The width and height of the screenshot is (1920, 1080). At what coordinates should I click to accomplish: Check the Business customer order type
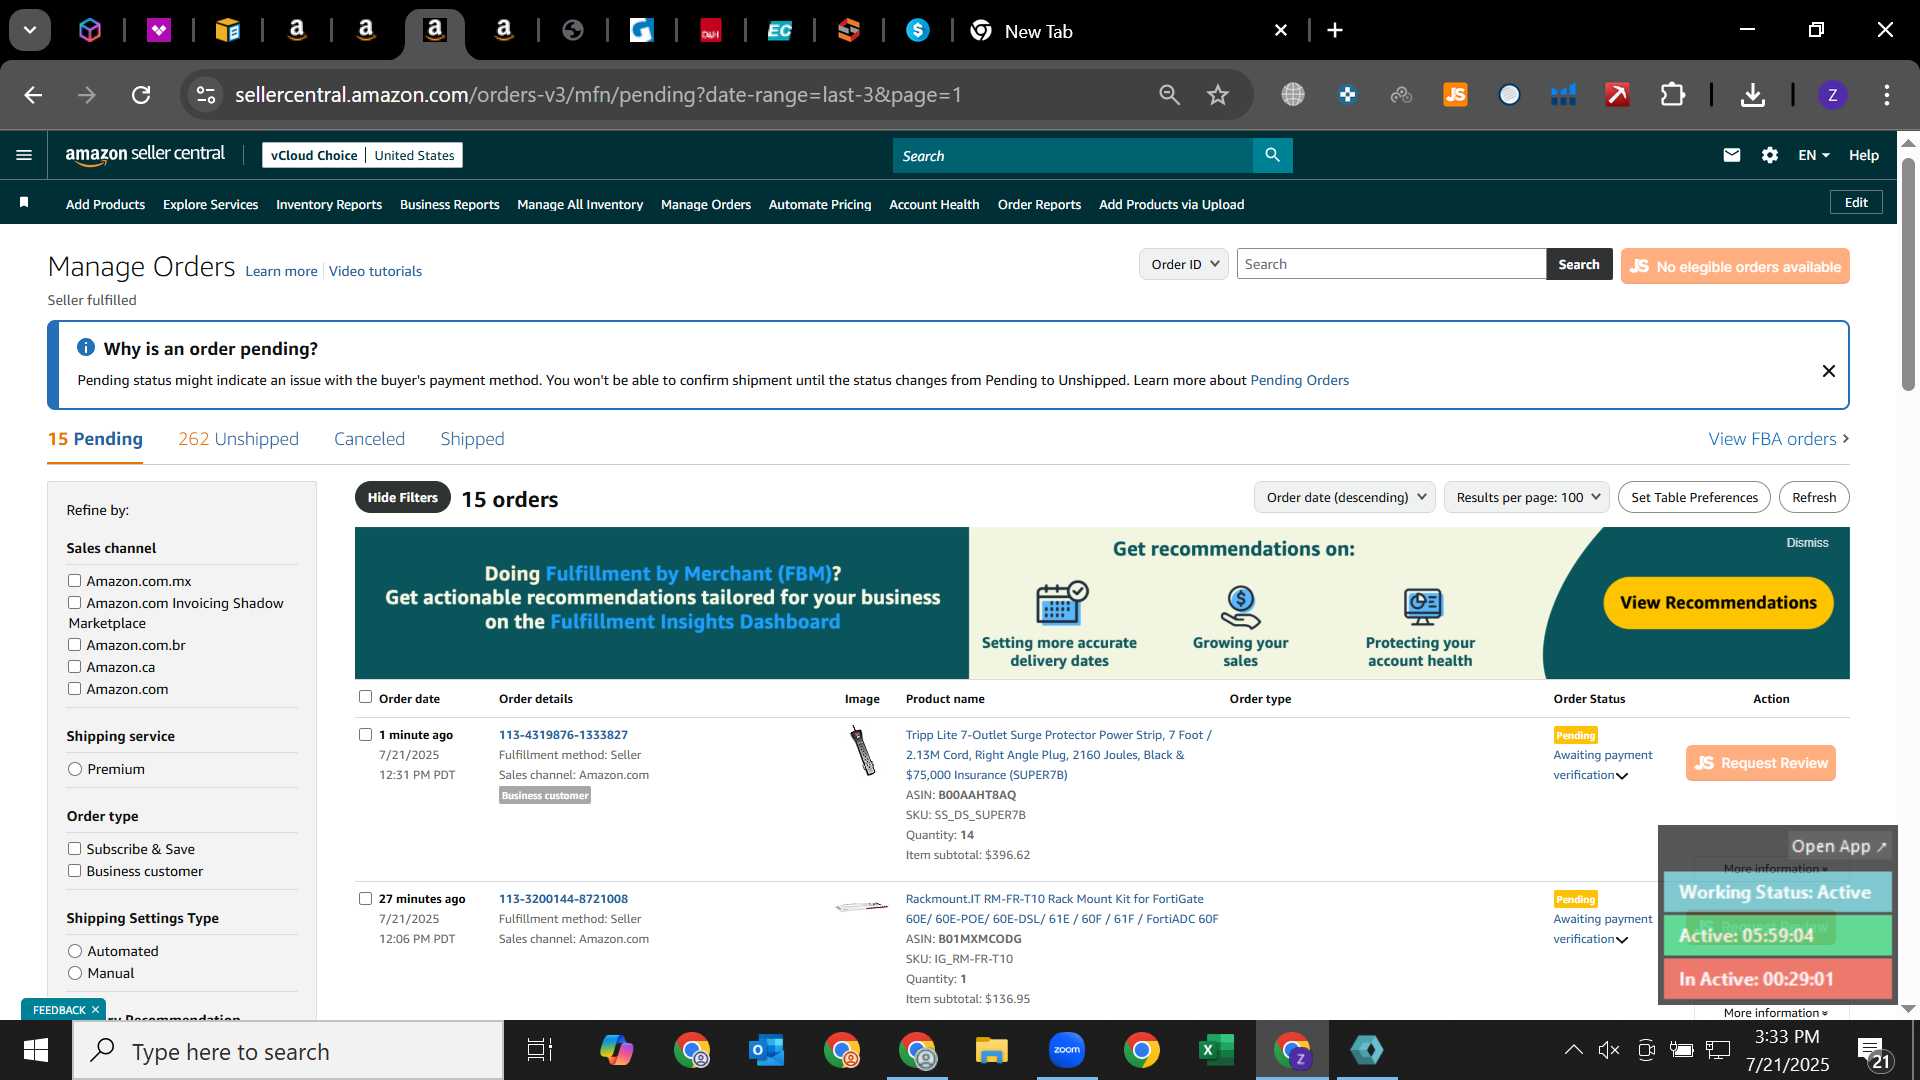[74, 871]
